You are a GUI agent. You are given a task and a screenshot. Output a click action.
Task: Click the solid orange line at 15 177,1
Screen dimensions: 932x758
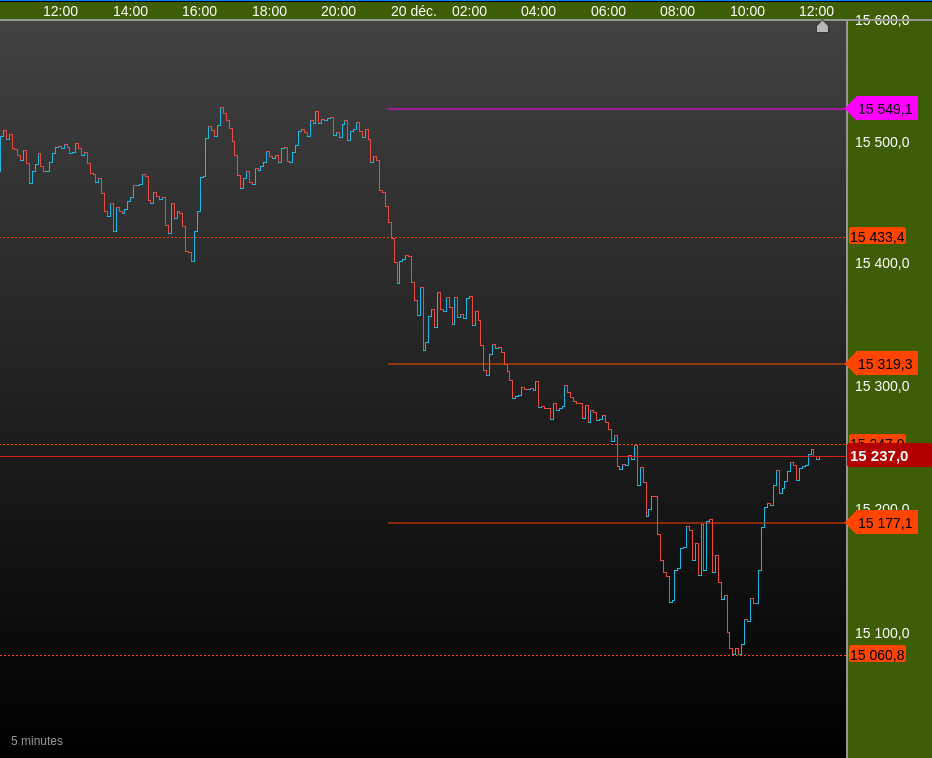point(617,523)
